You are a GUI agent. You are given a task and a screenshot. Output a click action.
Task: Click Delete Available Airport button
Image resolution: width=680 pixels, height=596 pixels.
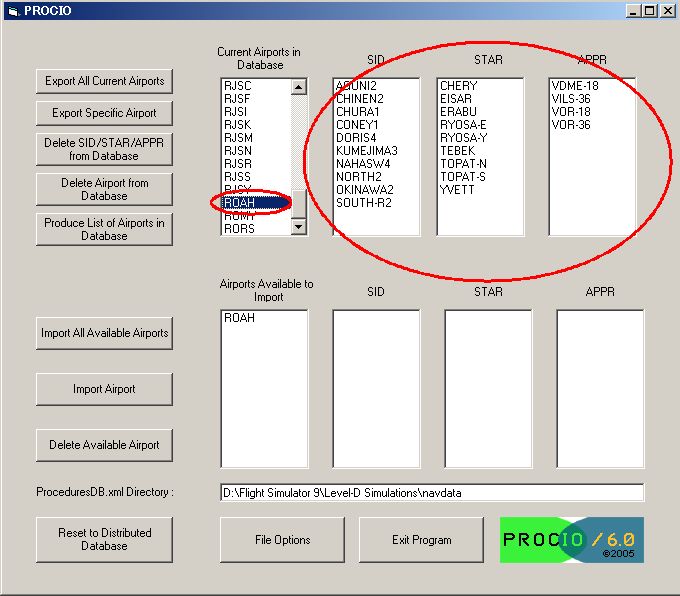[105, 445]
